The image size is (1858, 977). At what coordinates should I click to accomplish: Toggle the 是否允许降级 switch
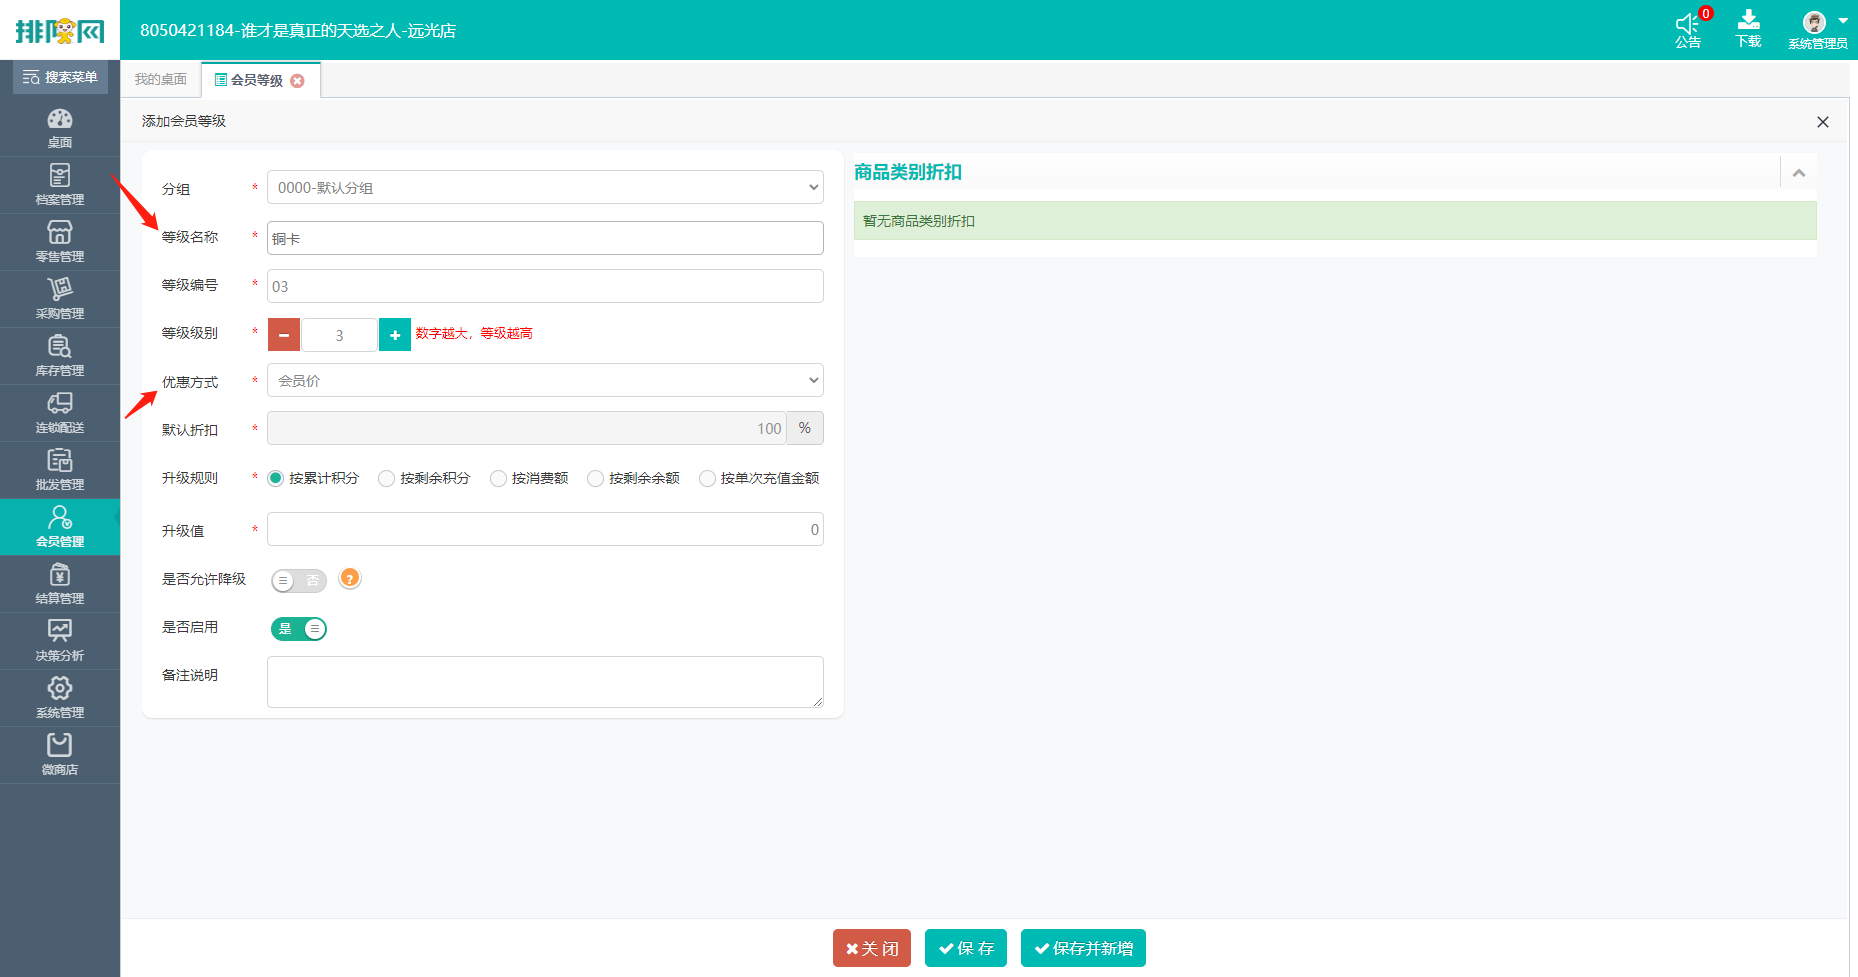299,581
